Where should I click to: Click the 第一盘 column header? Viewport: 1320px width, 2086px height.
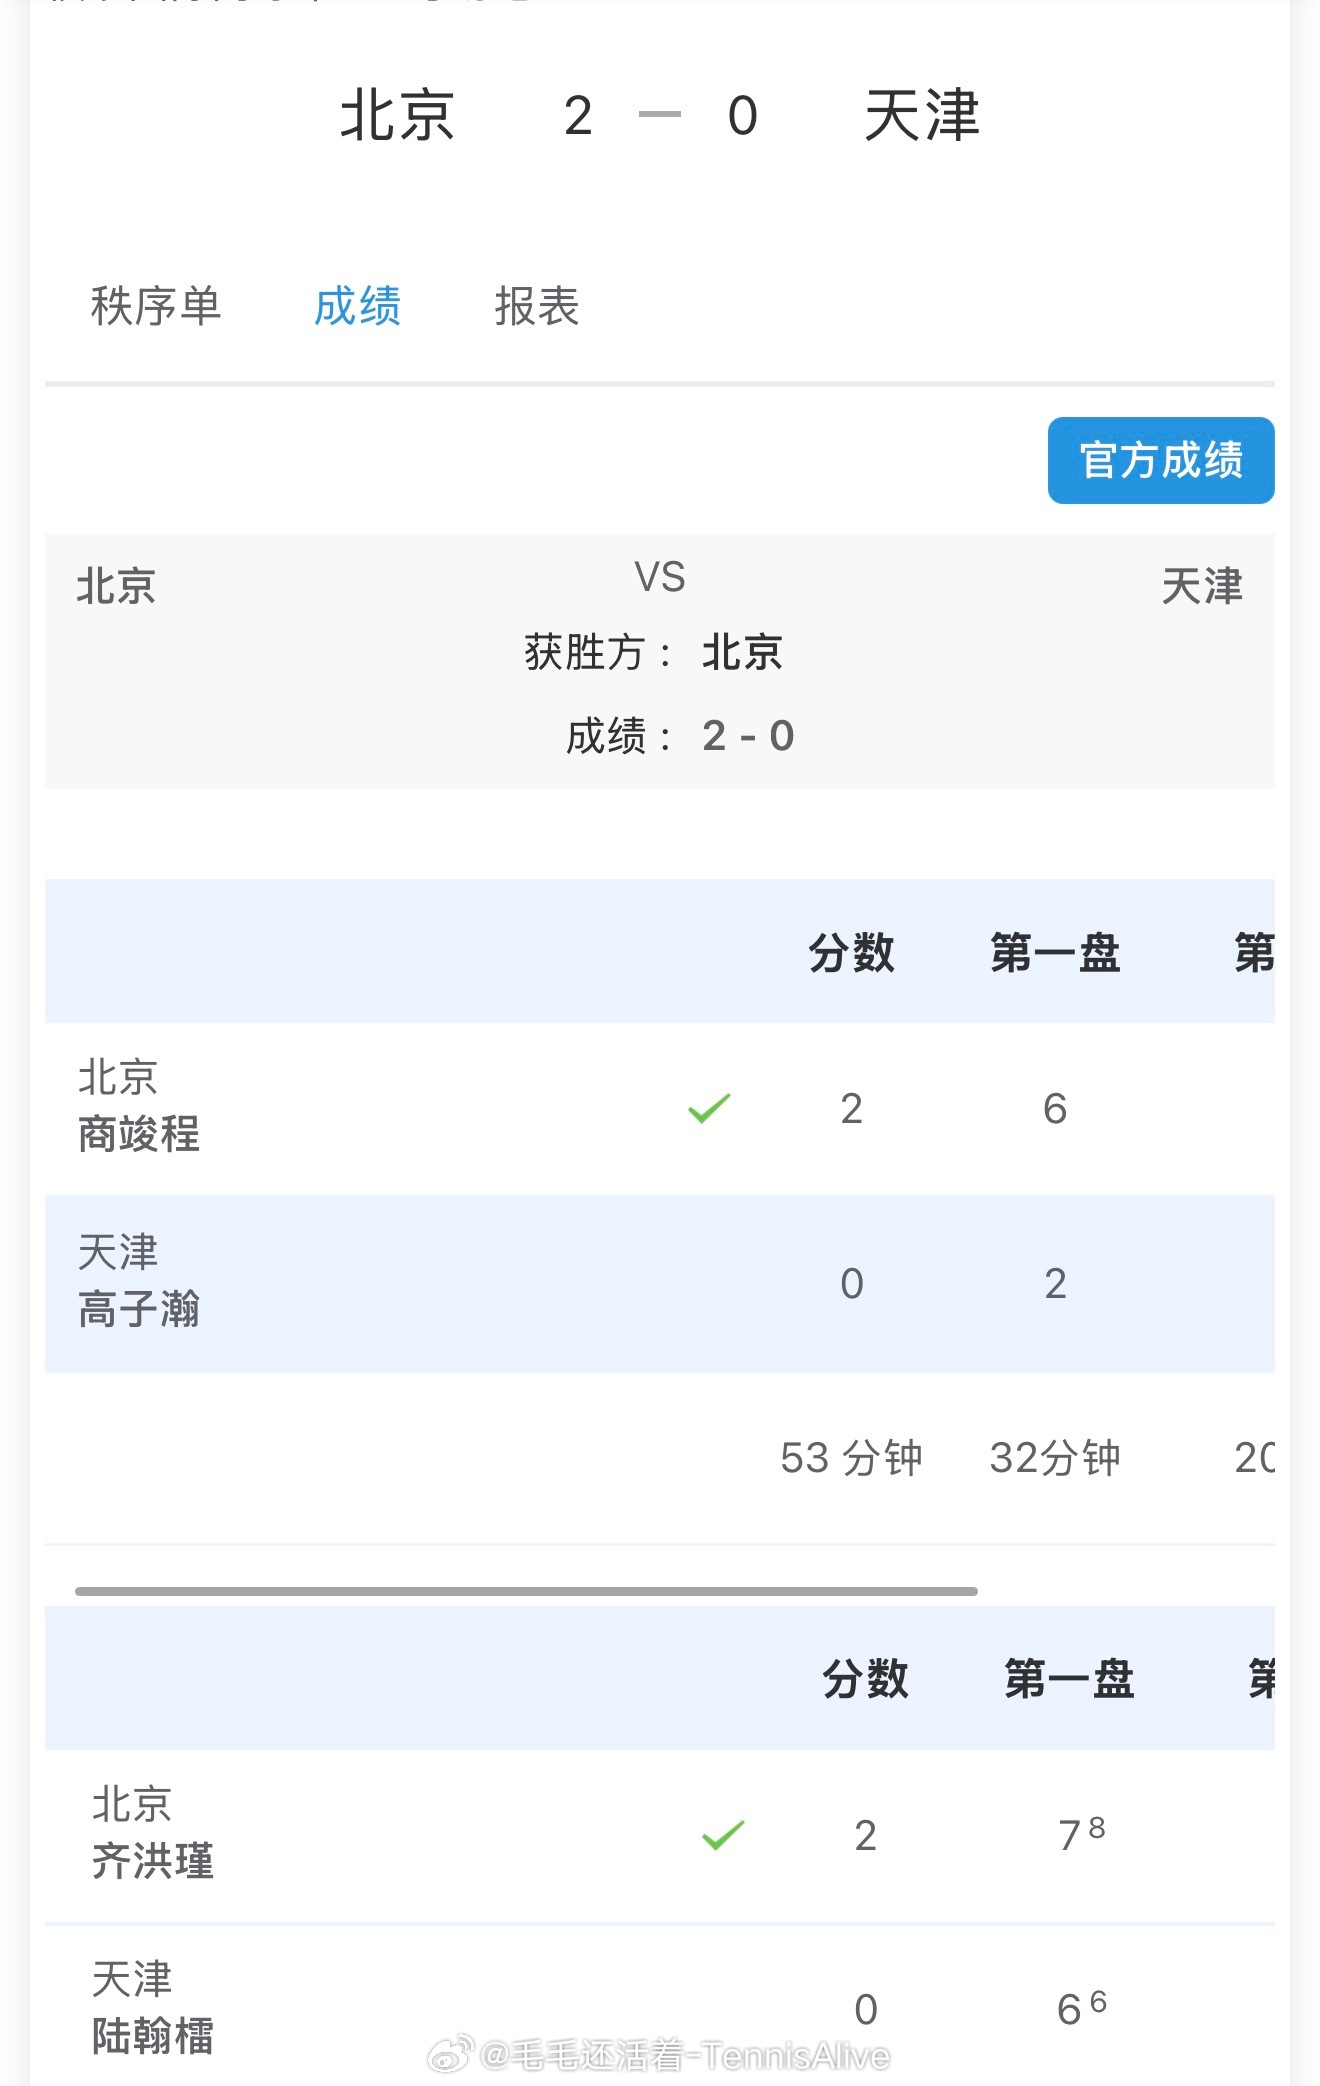pos(1054,953)
